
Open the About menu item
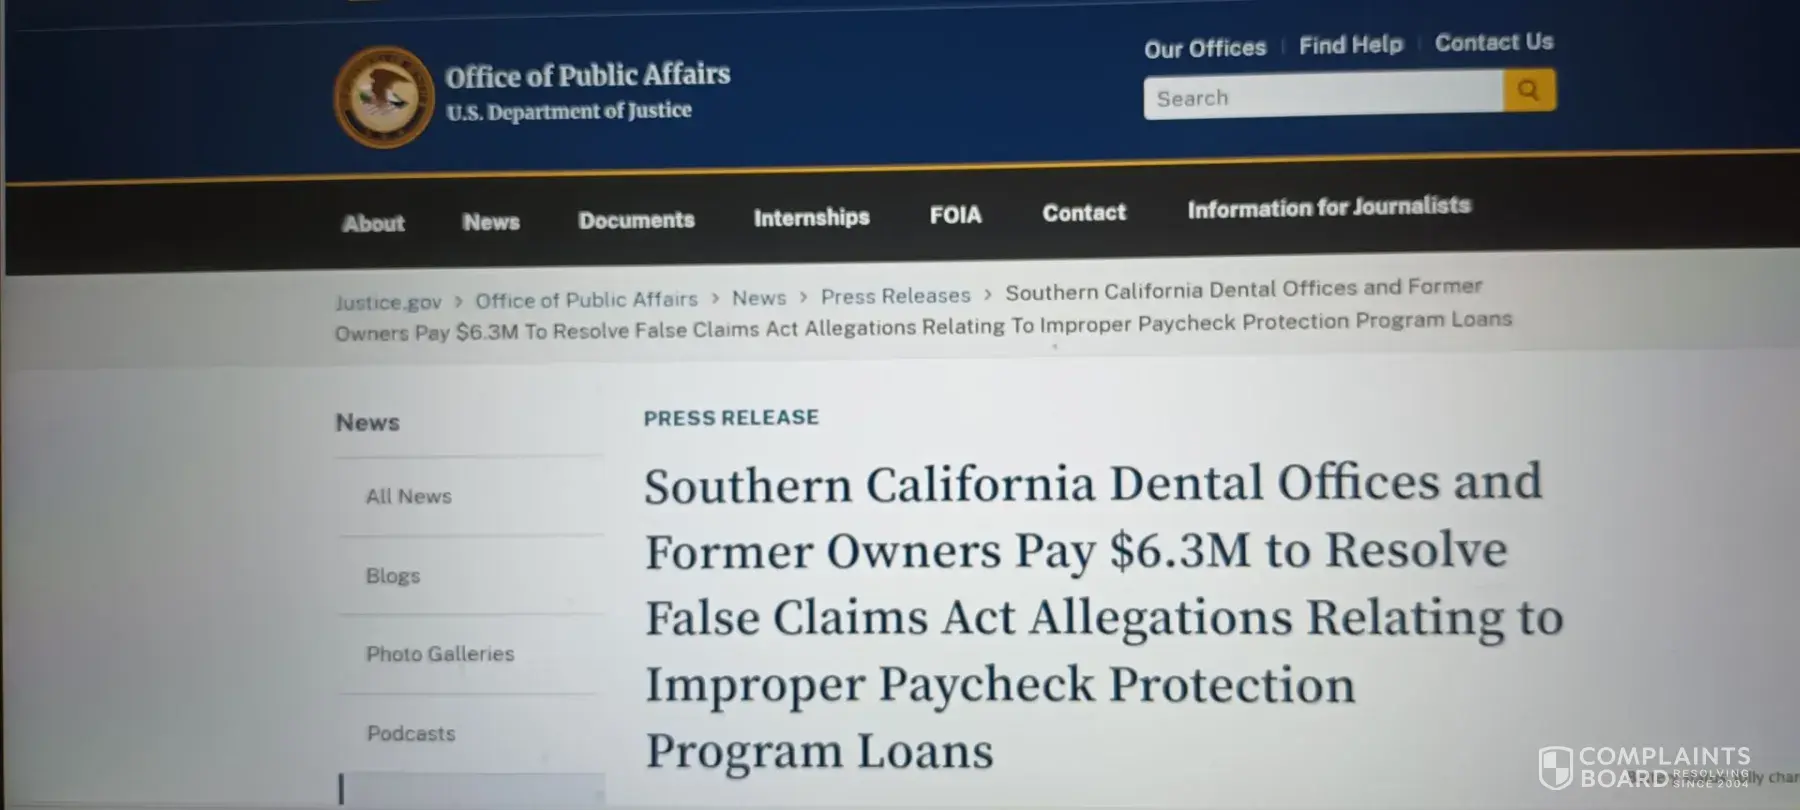[373, 223]
